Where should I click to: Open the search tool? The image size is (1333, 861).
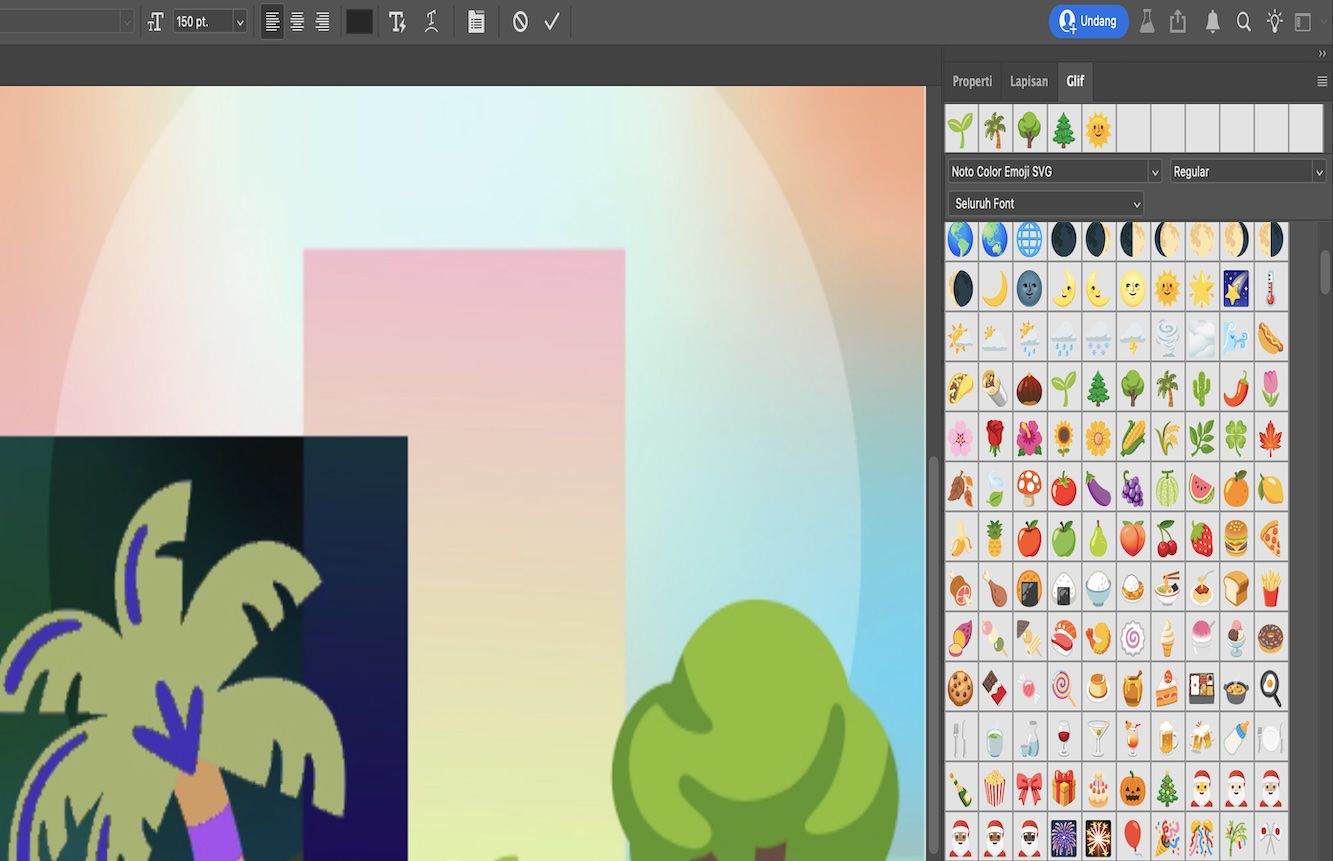point(1244,21)
